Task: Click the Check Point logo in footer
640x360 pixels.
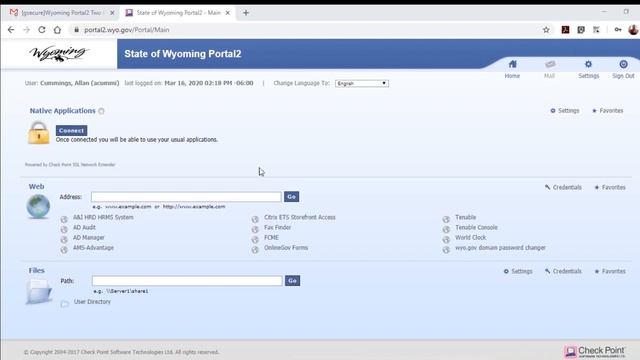Action: pyautogui.click(x=595, y=351)
